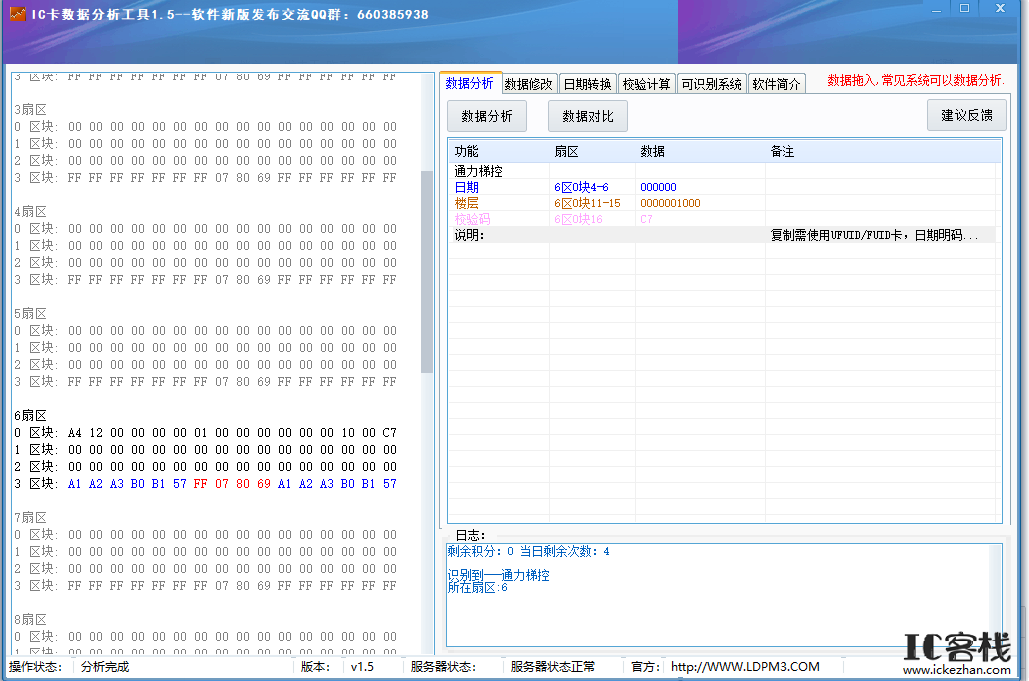1029x681 pixels.
Task: Select the 日期 row in results table
Action: tap(724, 187)
